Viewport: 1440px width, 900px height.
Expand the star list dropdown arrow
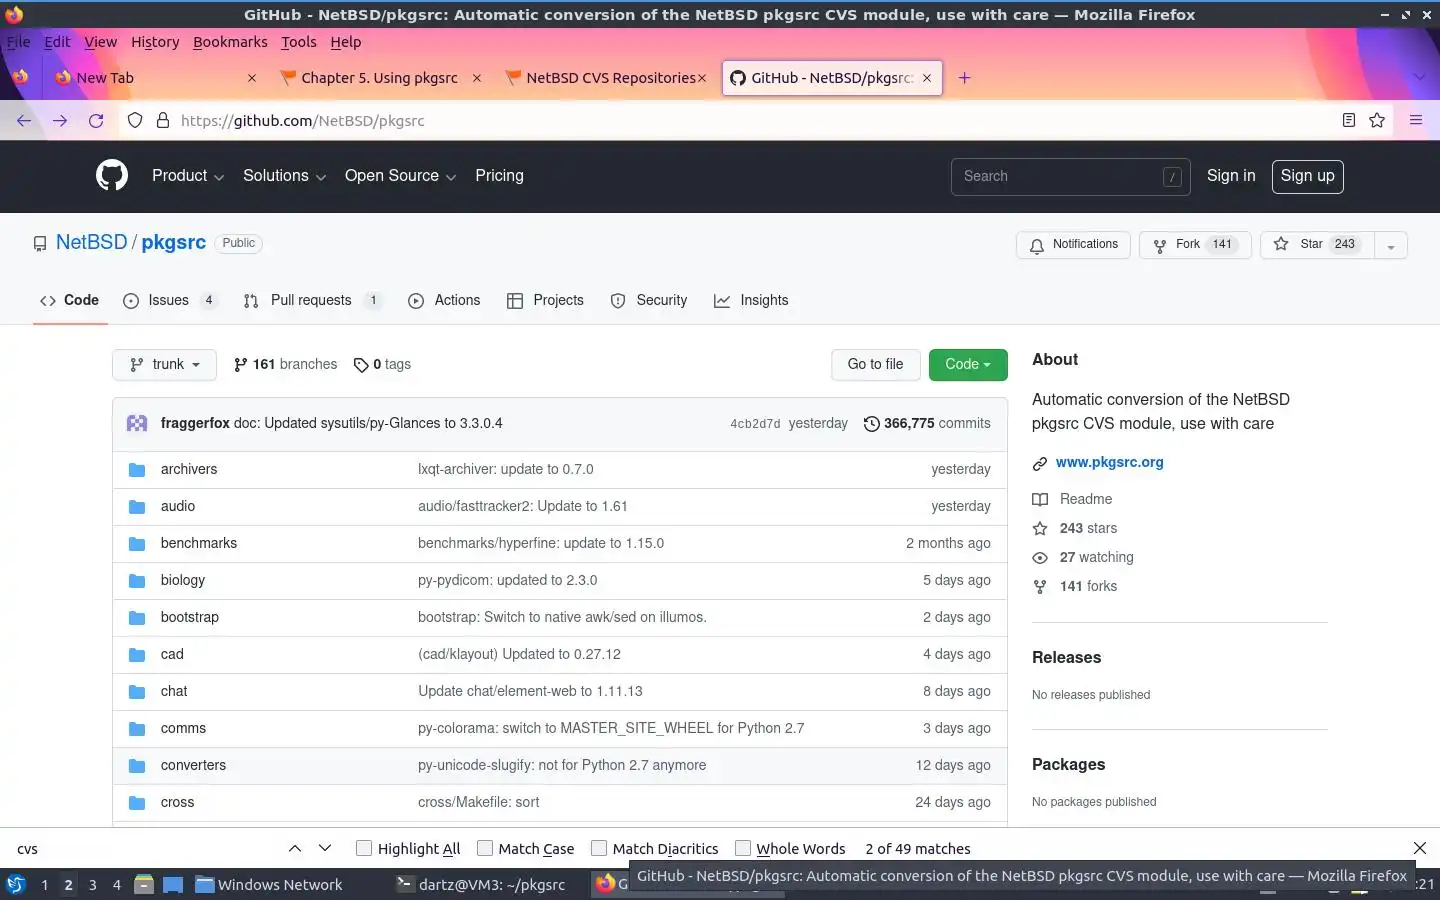1391,245
